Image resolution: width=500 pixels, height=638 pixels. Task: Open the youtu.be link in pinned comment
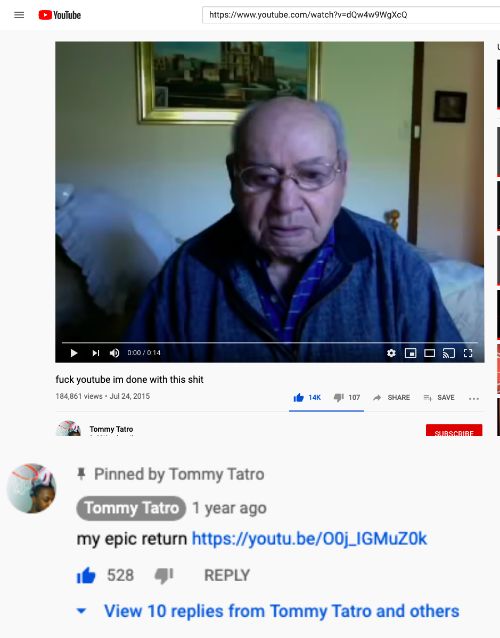pyautogui.click(x=309, y=539)
